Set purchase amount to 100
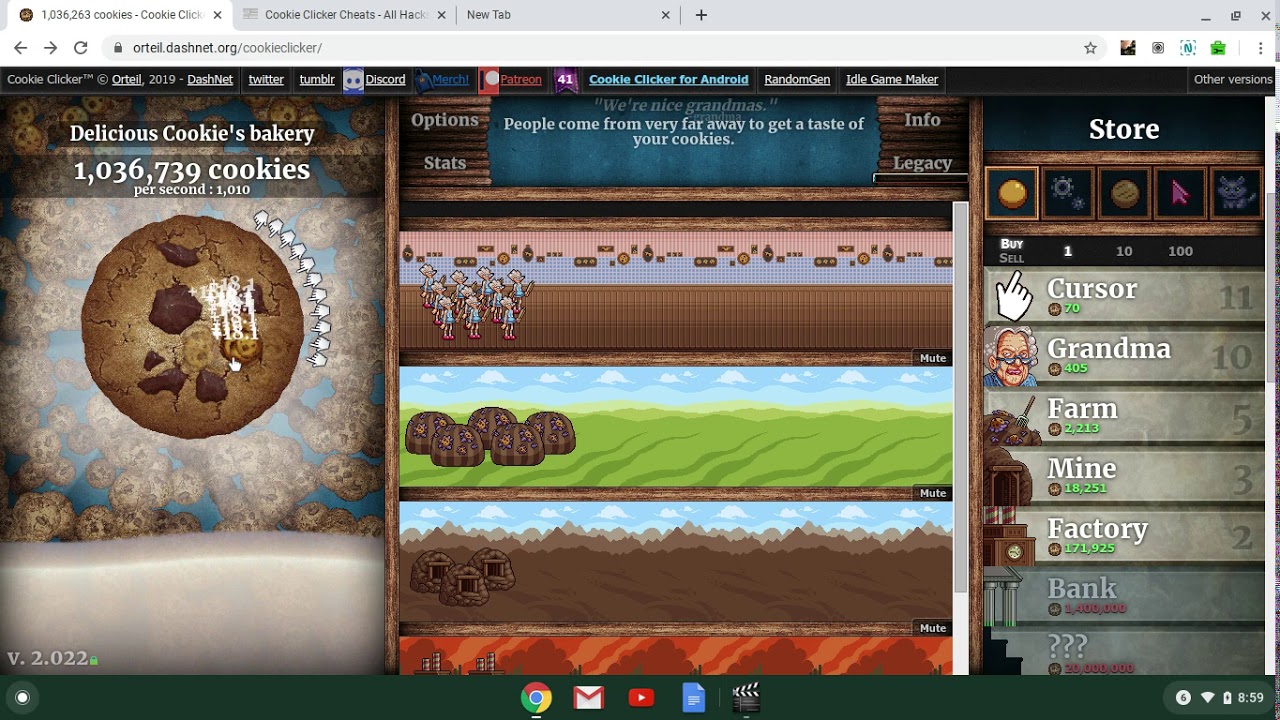Image resolution: width=1280 pixels, height=720 pixels. (1181, 251)
